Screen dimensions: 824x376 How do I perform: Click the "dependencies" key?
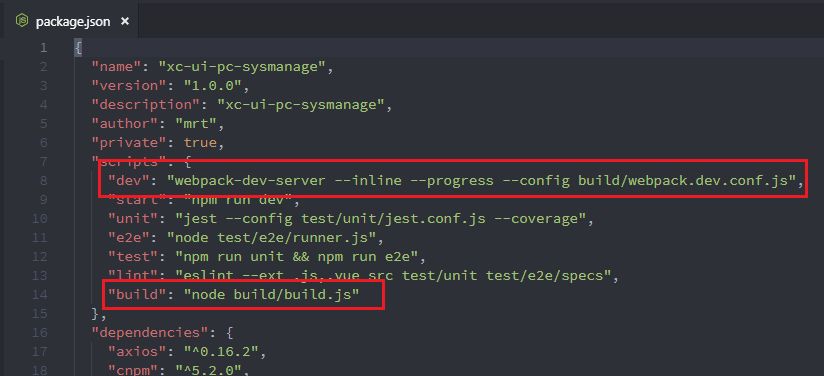point(150,332)
